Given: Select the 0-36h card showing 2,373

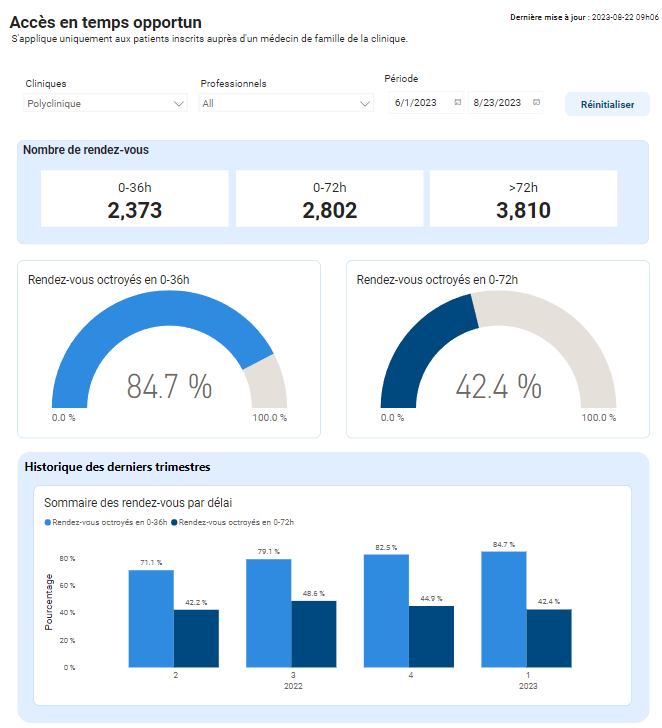Looking at the screenshot, I should point(134,199).
